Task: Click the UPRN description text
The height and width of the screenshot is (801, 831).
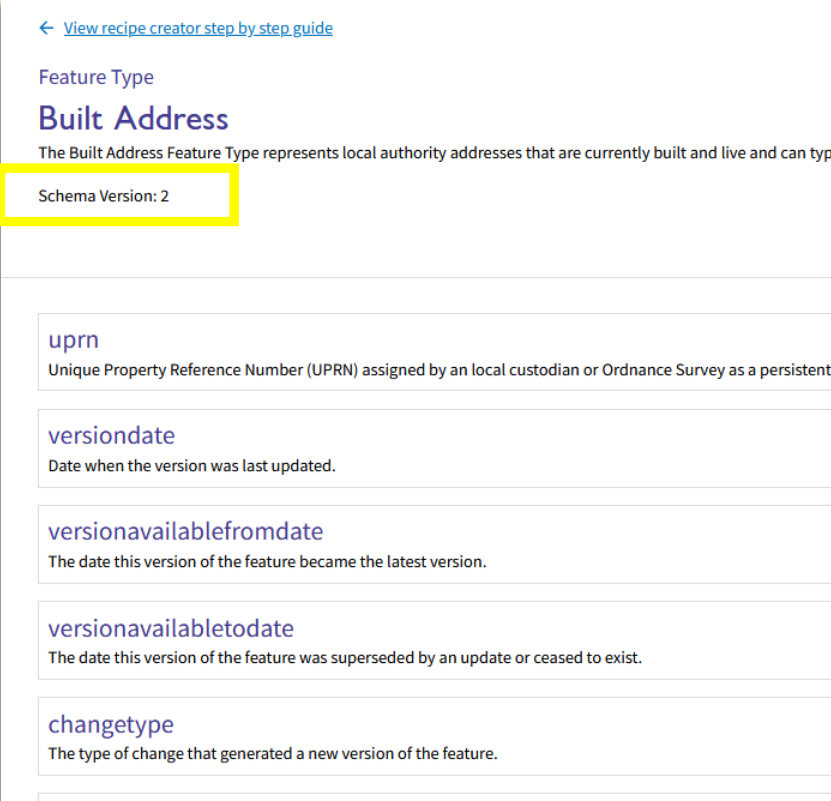Action: [400, 369]
